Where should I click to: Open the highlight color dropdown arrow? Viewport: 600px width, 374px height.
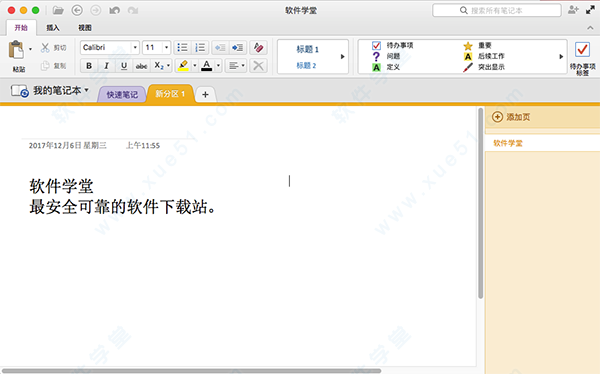(194, 66)
